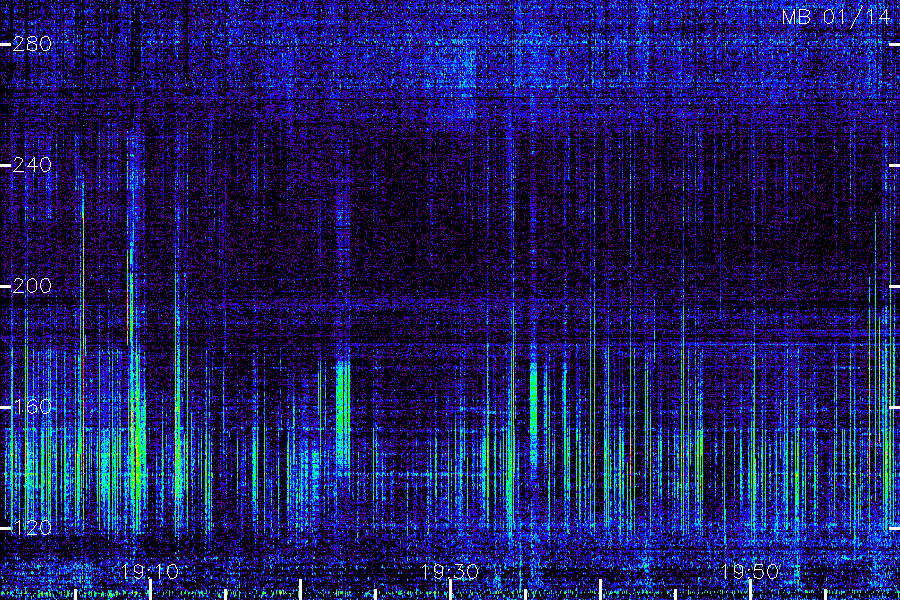Click the 240 frequency axis label
This screenshot has height=600, width=900.
[32, 165]
